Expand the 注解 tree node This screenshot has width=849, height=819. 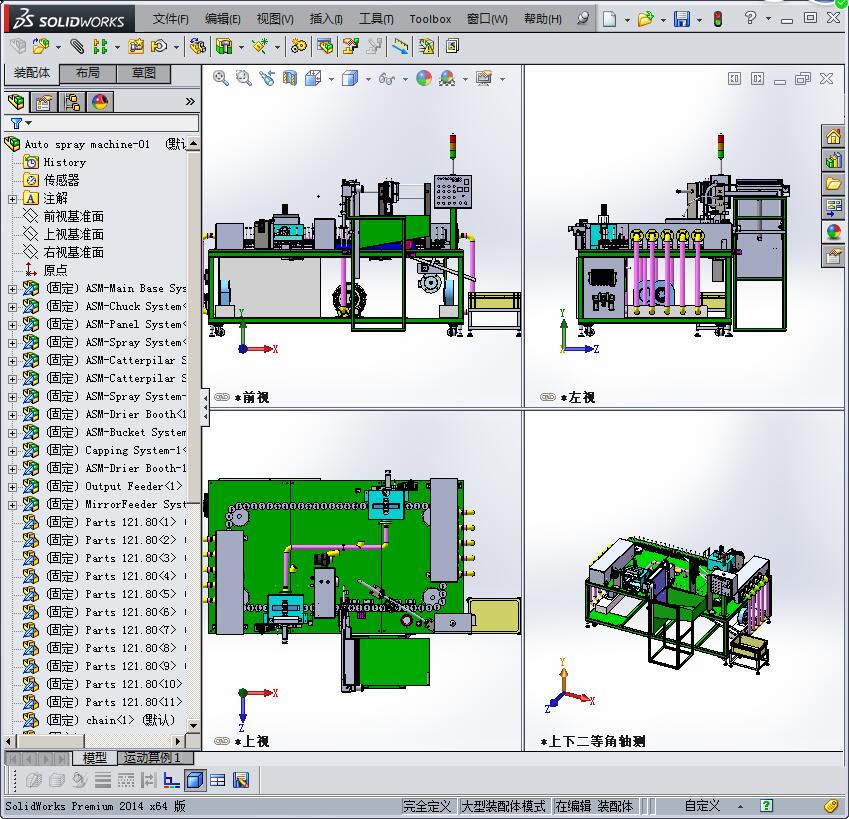pyautogui.click(x=12, y=199)
